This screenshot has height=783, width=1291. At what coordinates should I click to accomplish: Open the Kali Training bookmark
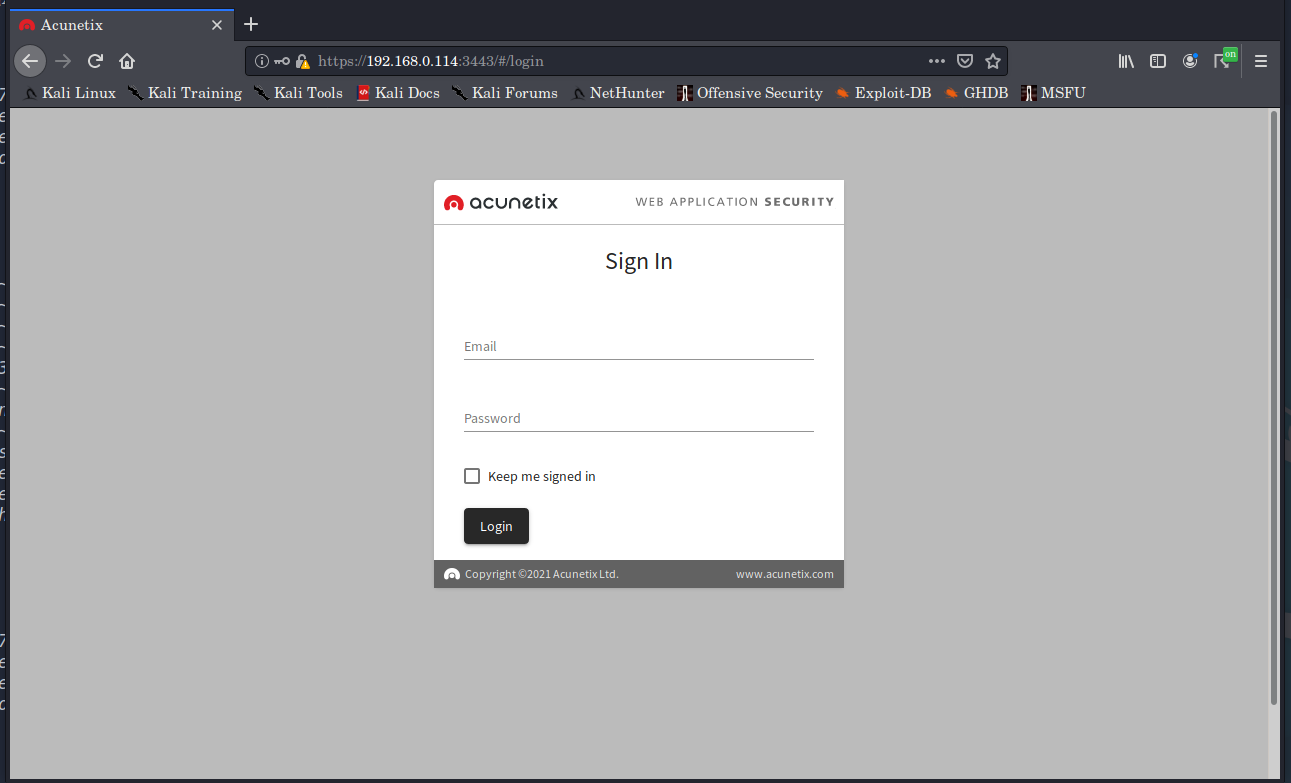185,93
